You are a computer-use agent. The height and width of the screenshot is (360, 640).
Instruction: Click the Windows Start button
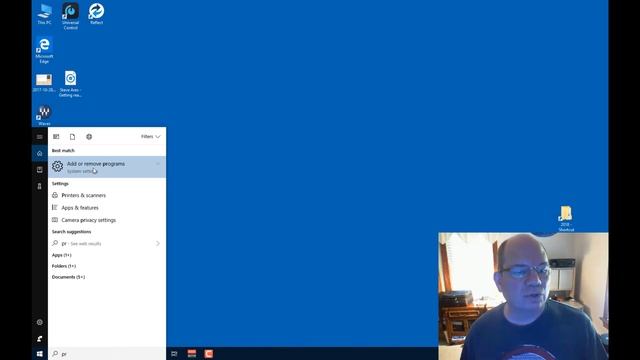[x=40, y=354]
